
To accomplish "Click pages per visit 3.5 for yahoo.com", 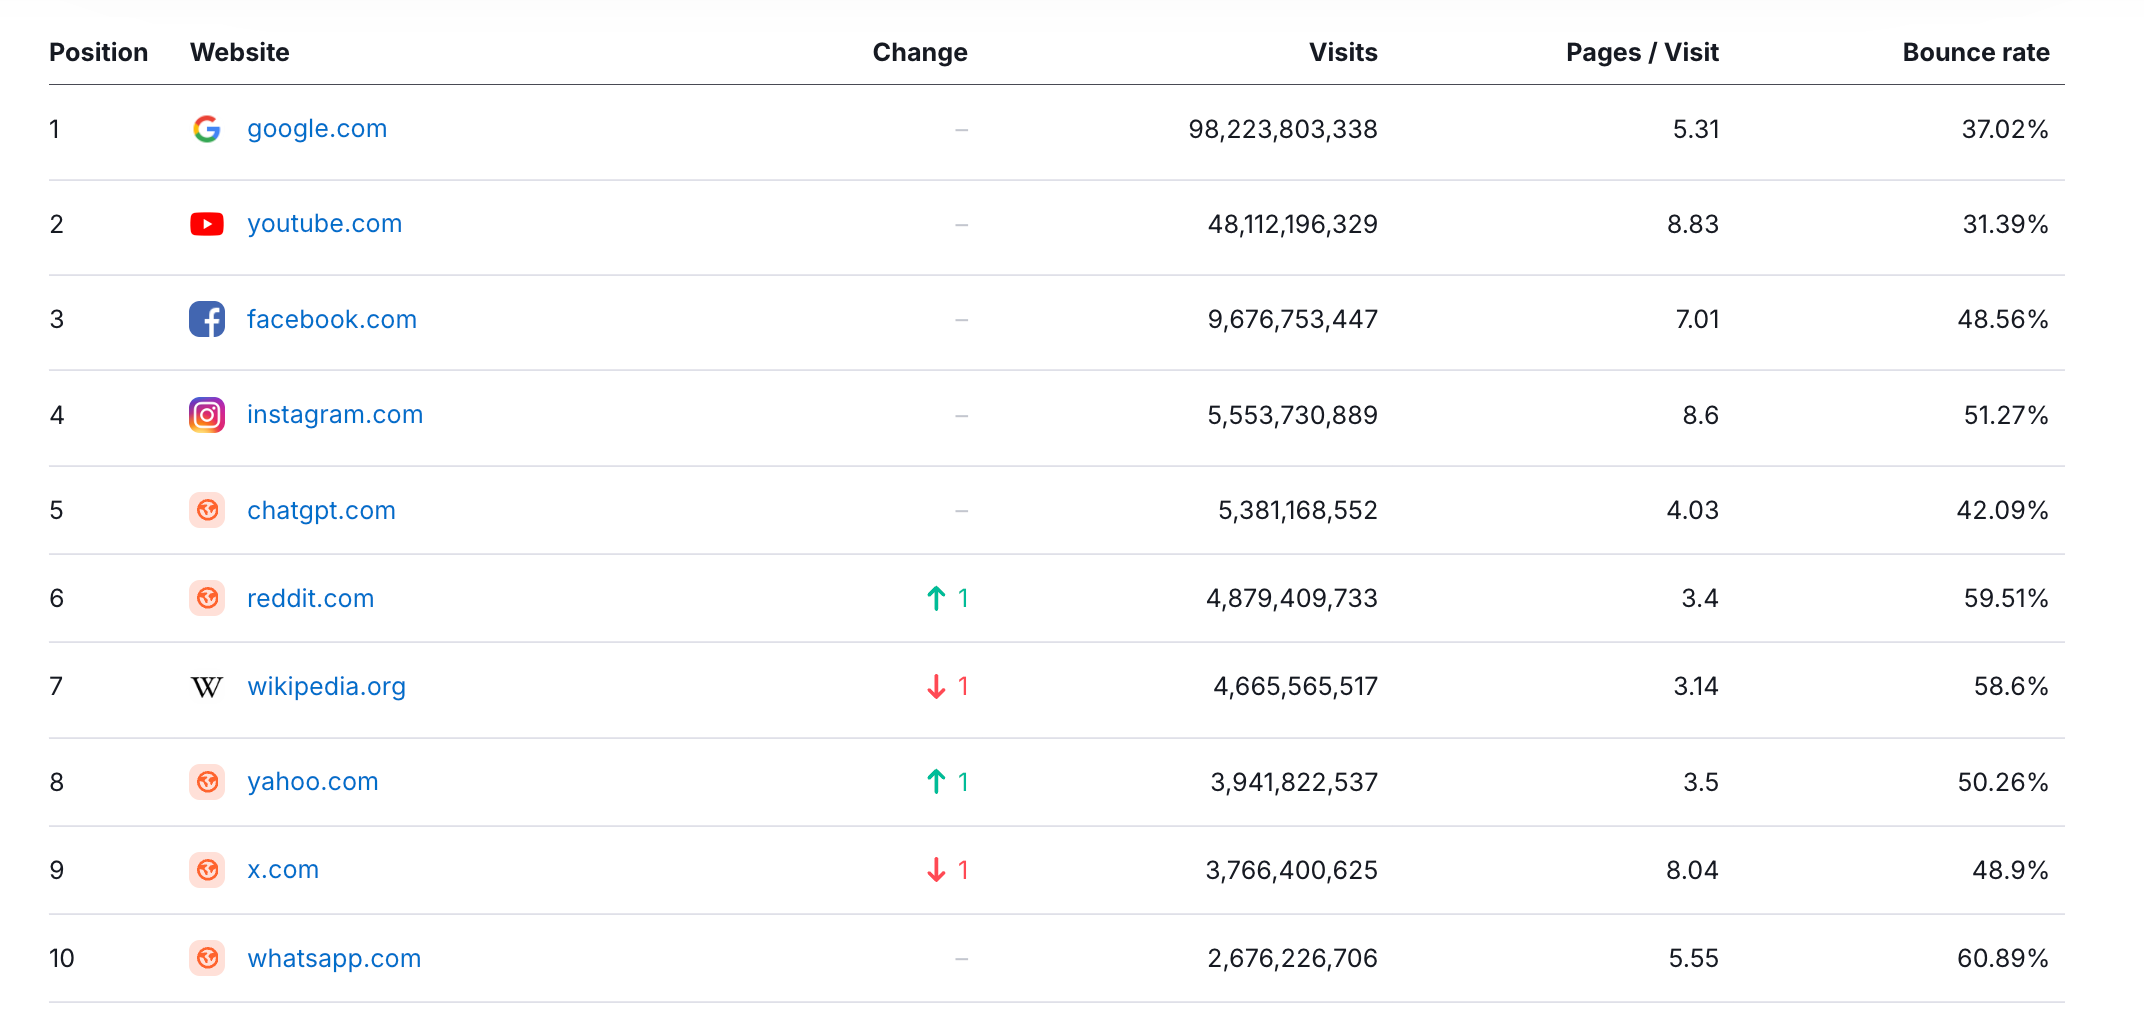I will tap(1701, 782).
